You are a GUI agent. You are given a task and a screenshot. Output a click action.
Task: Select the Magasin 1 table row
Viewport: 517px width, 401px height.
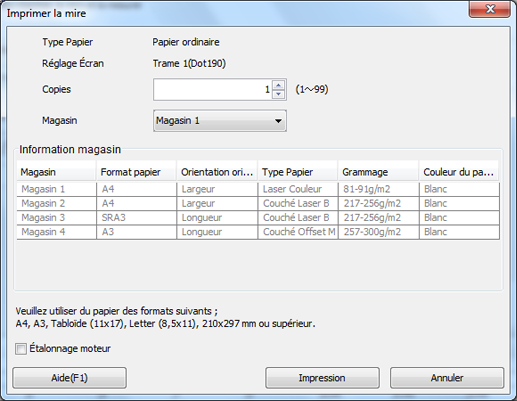pyautogui.click(x=258, y=189)
